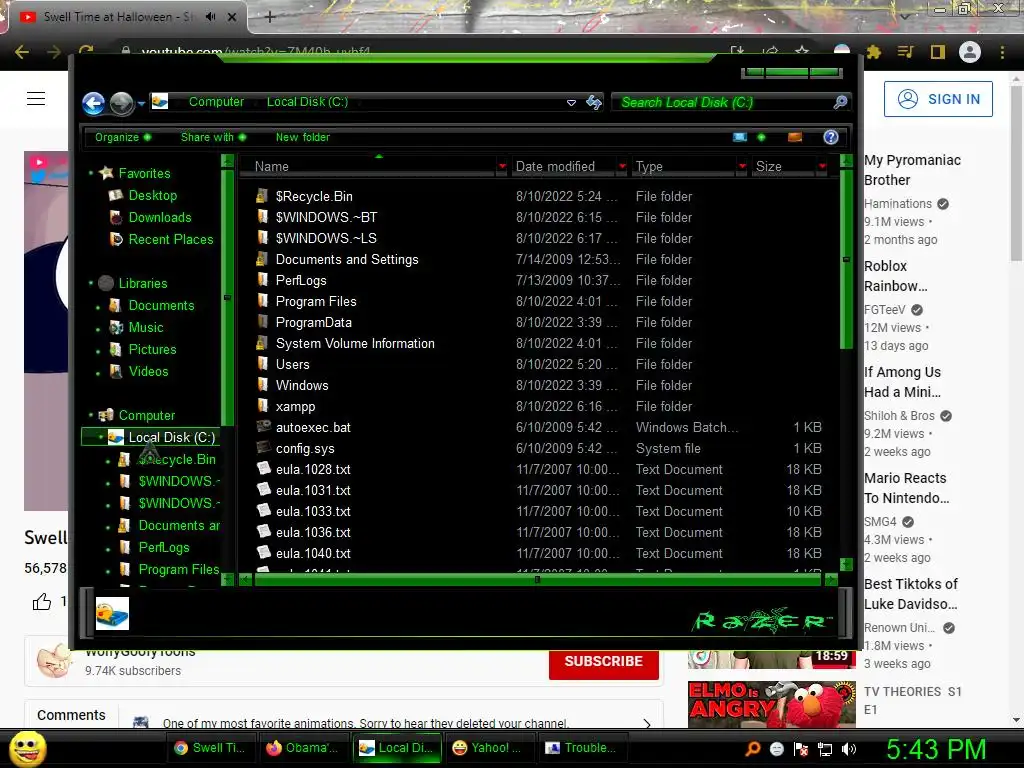Select the autoexec.bat file icon
This screenshot has height=768, width=1024.
tap(264, 427)
